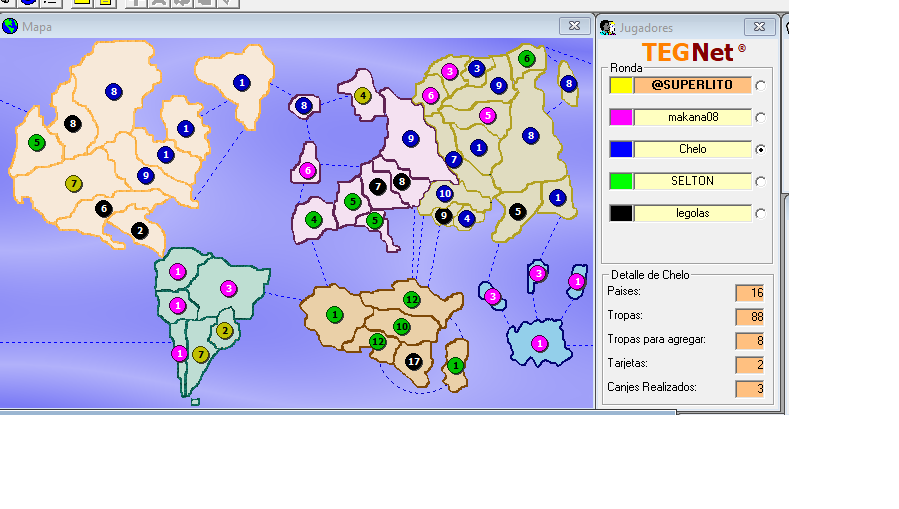
Task: Click the TEGNet logo in Jugadores panel
Action: tap(693, 51)
